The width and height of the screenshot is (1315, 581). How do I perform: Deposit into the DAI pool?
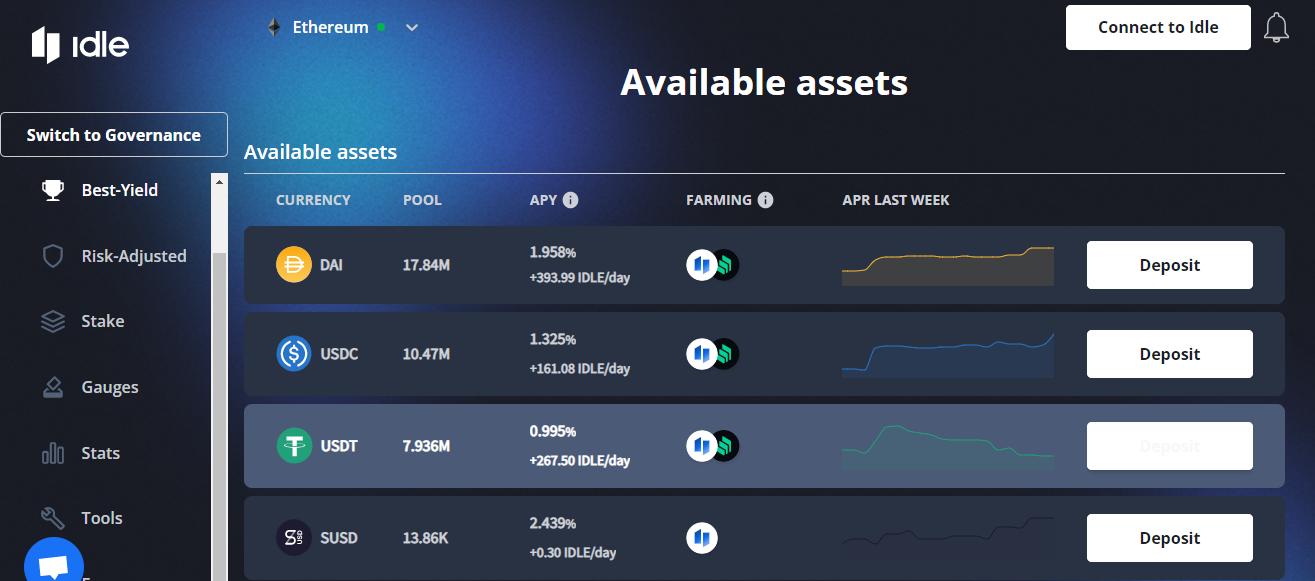1170,265
